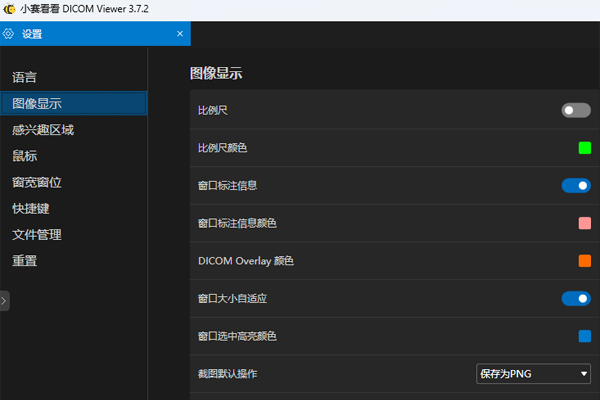Click the 窗口选中高亮颜色 row label

(237, 336)
